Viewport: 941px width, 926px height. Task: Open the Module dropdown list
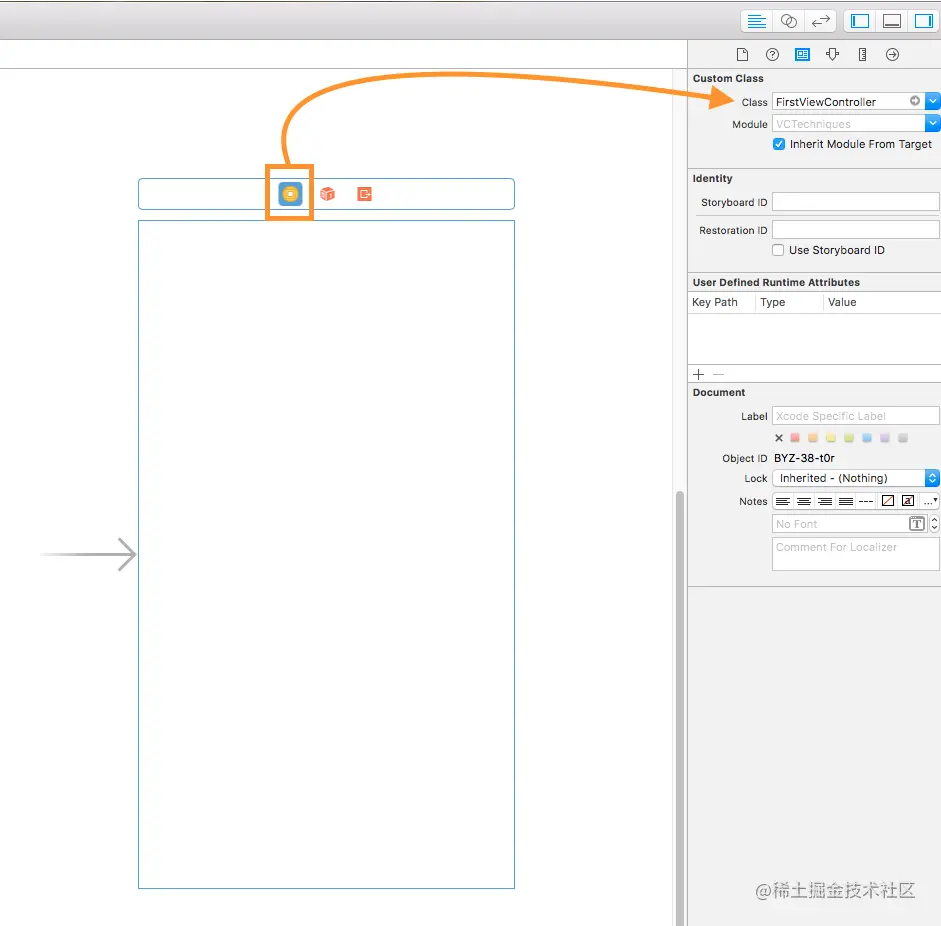coord(933,124)
